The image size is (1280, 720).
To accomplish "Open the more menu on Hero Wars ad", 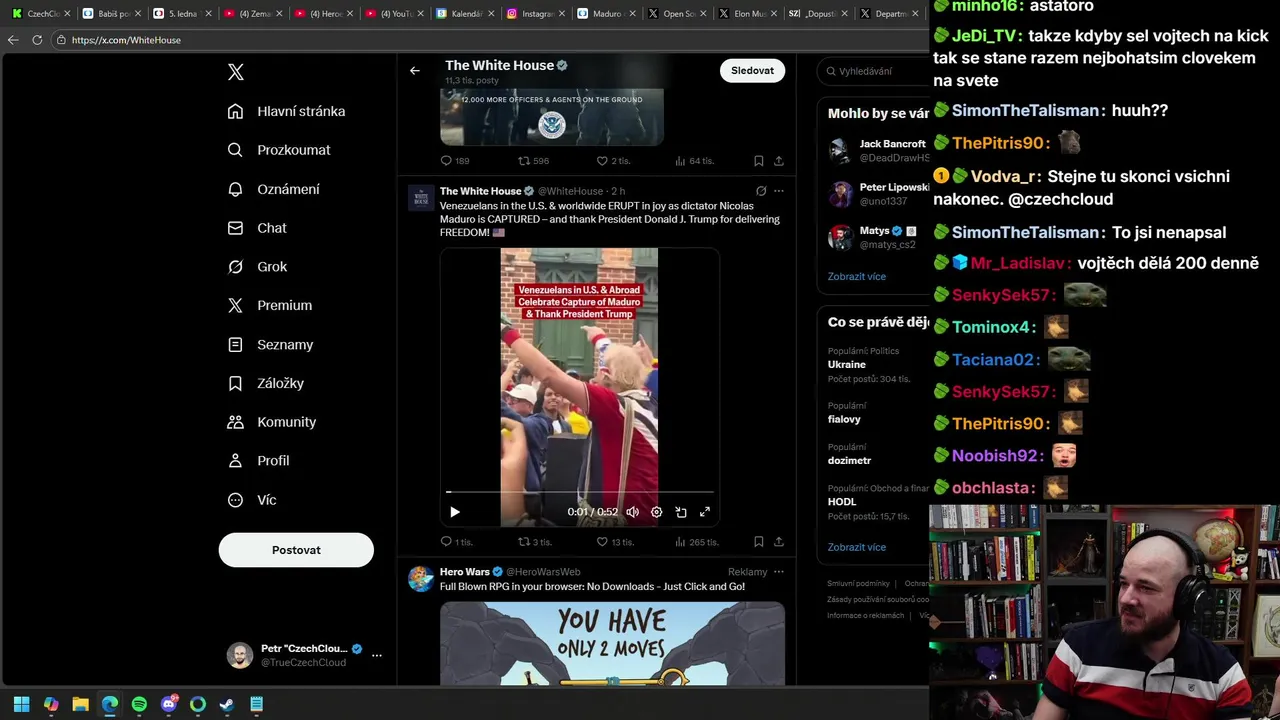I will (779, 572).
